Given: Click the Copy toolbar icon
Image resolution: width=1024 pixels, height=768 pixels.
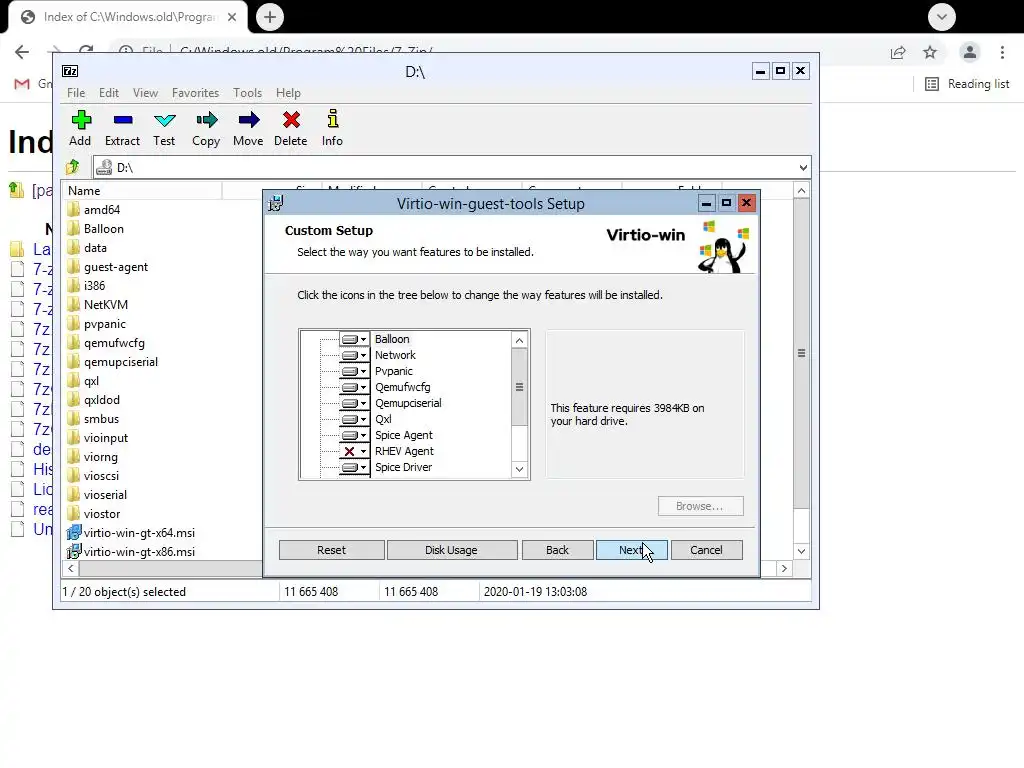Looking at the screenshot, I should click(206, 128).
